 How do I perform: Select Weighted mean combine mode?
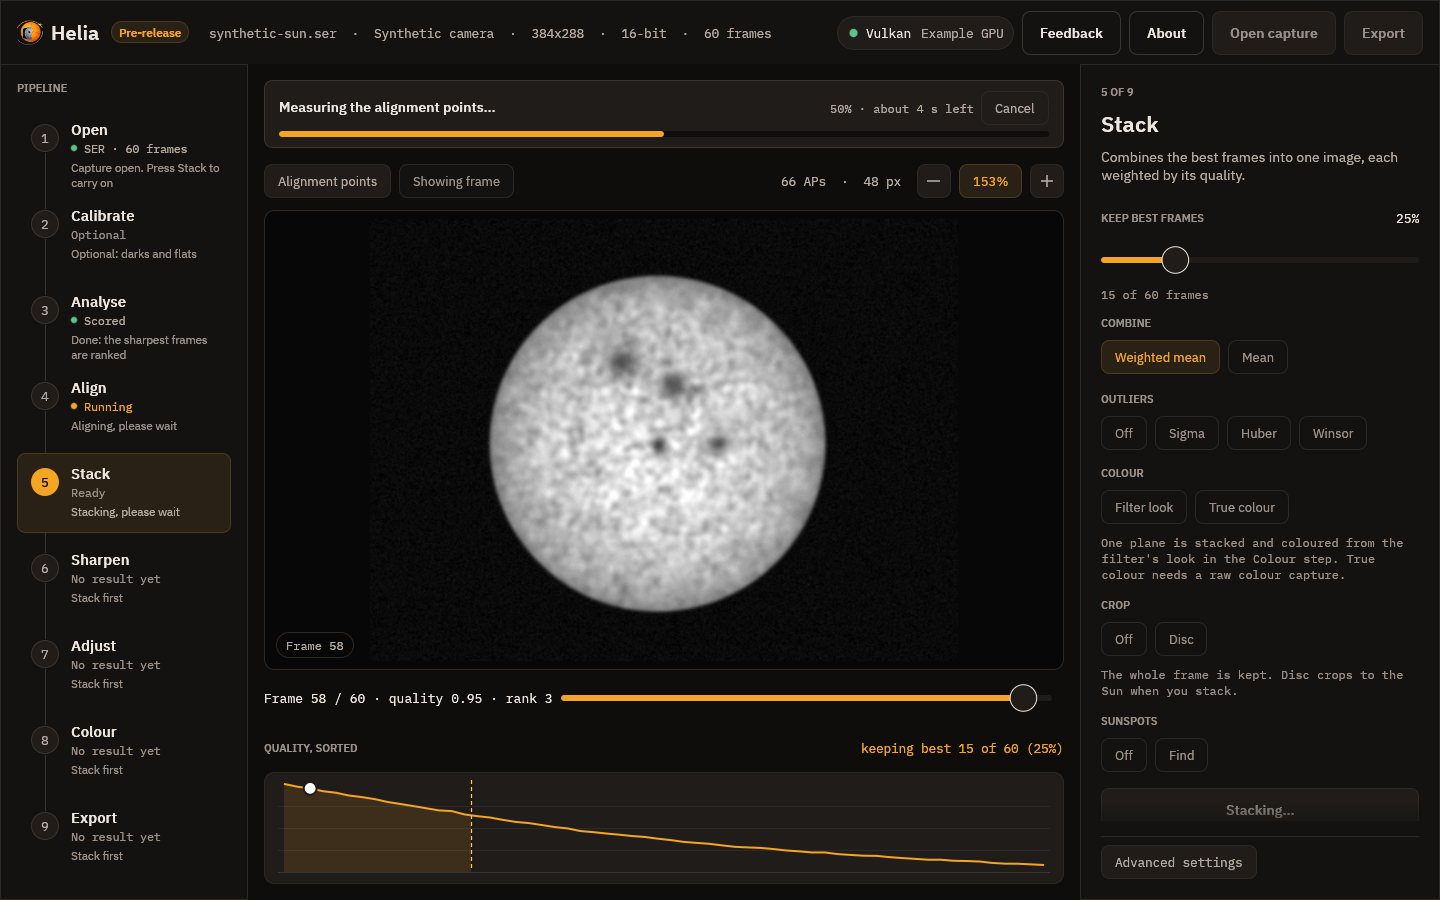pos(1160,357)
